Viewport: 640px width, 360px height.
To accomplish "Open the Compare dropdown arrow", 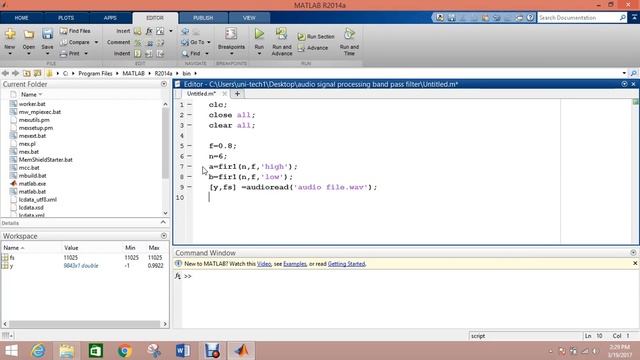I will pyautogui.click(x=96, y=42).
